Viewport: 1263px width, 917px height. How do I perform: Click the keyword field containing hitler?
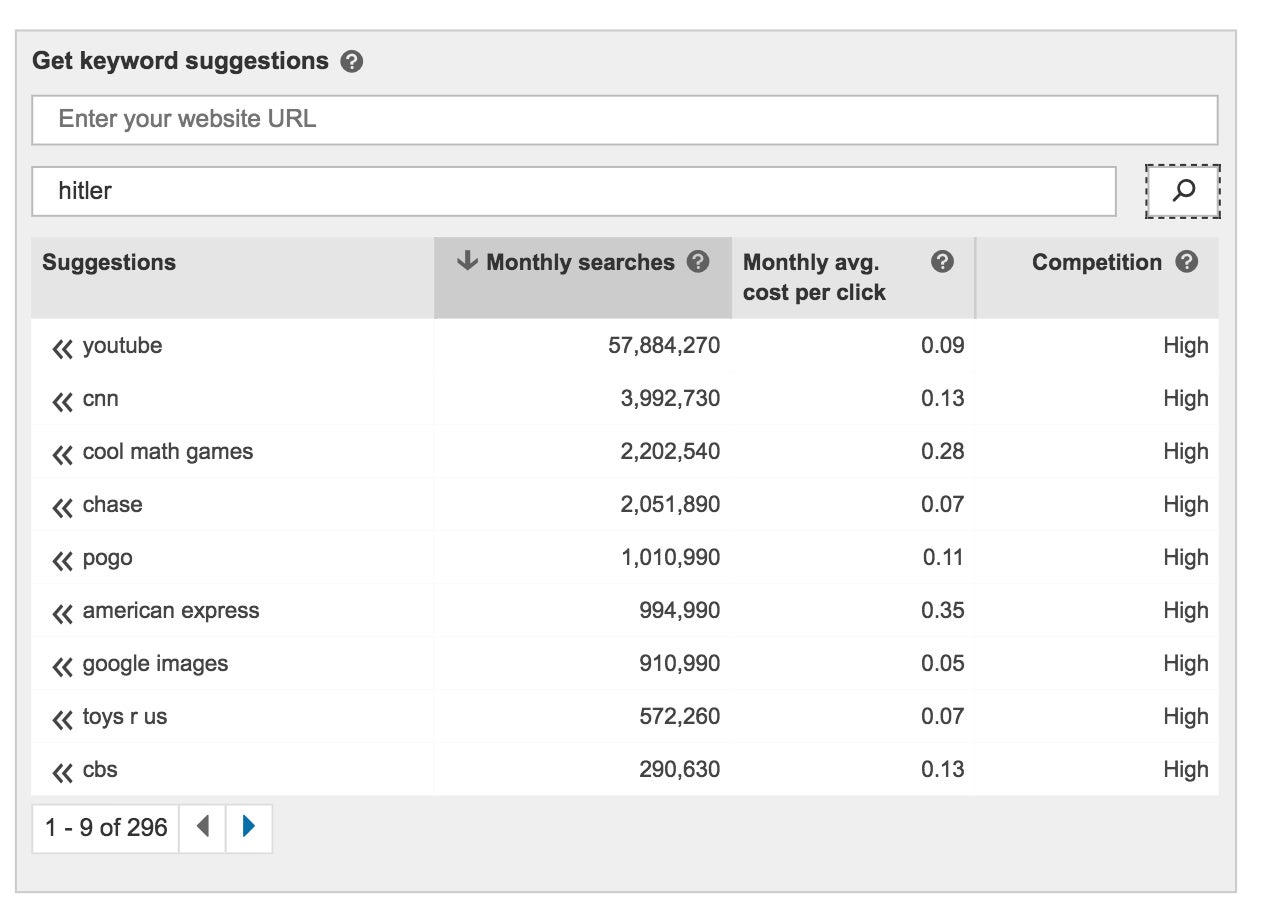click(574, 191)
